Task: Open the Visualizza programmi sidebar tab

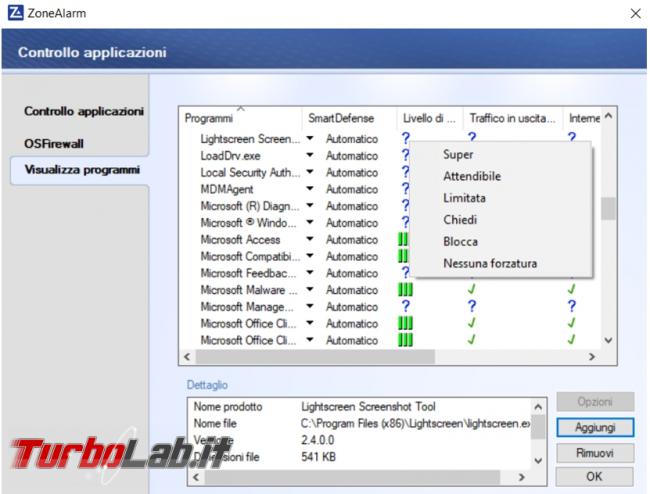Action: [82, 170]
